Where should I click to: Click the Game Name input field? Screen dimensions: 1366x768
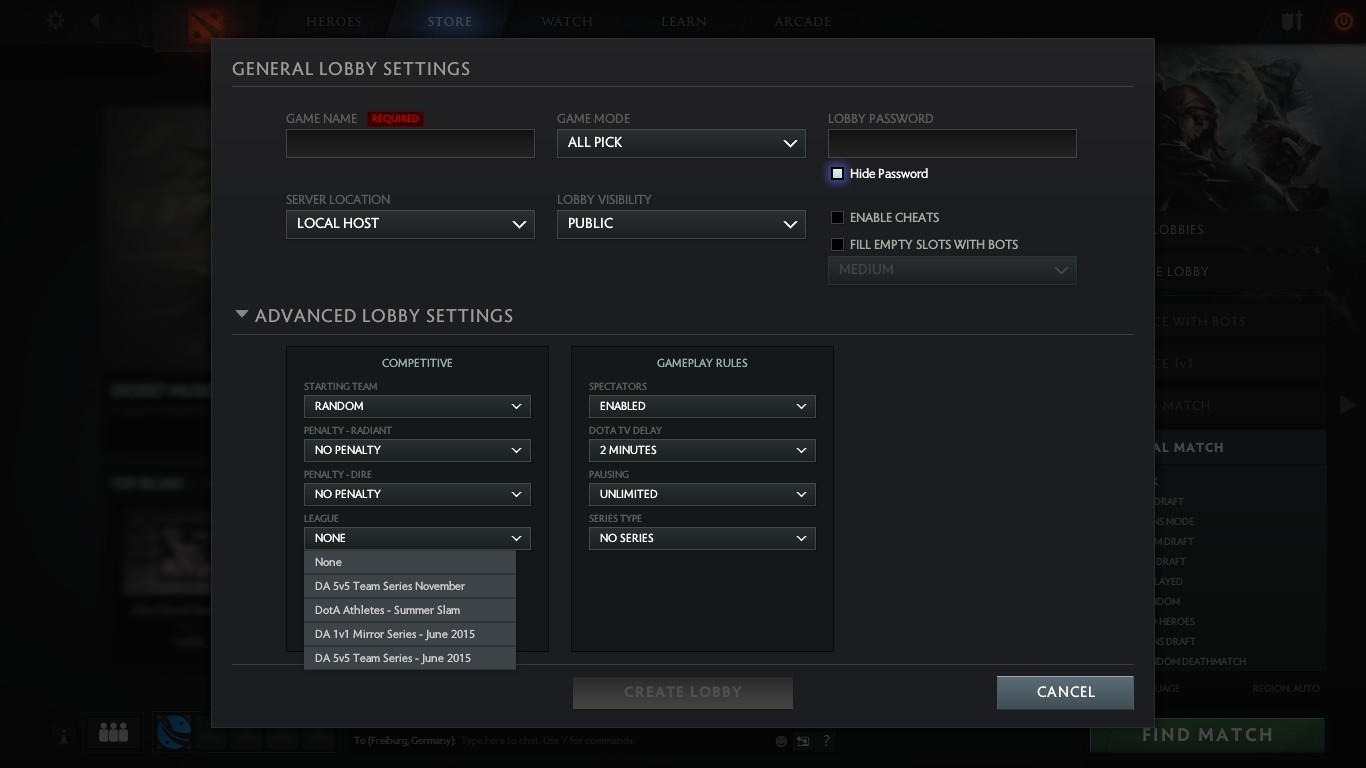click(x=410, y=143)
